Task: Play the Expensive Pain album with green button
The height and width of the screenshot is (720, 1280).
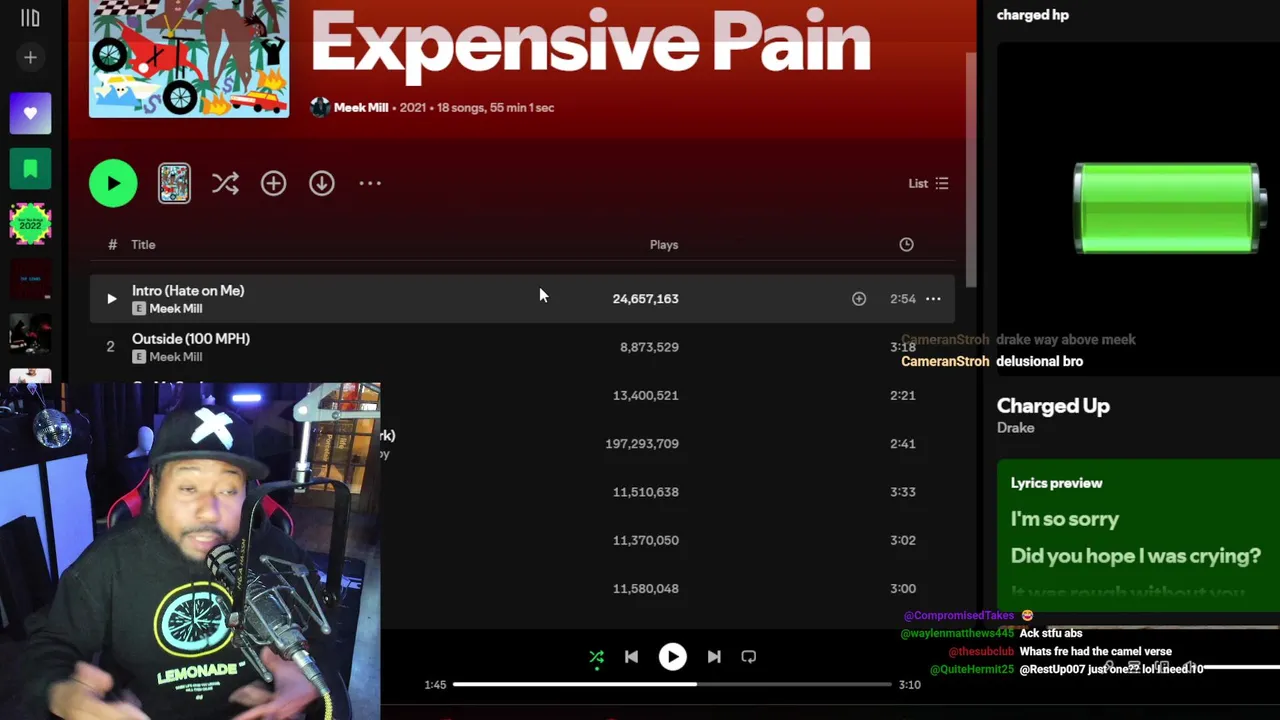Action: pyautogui.click(x=113, y=183)
